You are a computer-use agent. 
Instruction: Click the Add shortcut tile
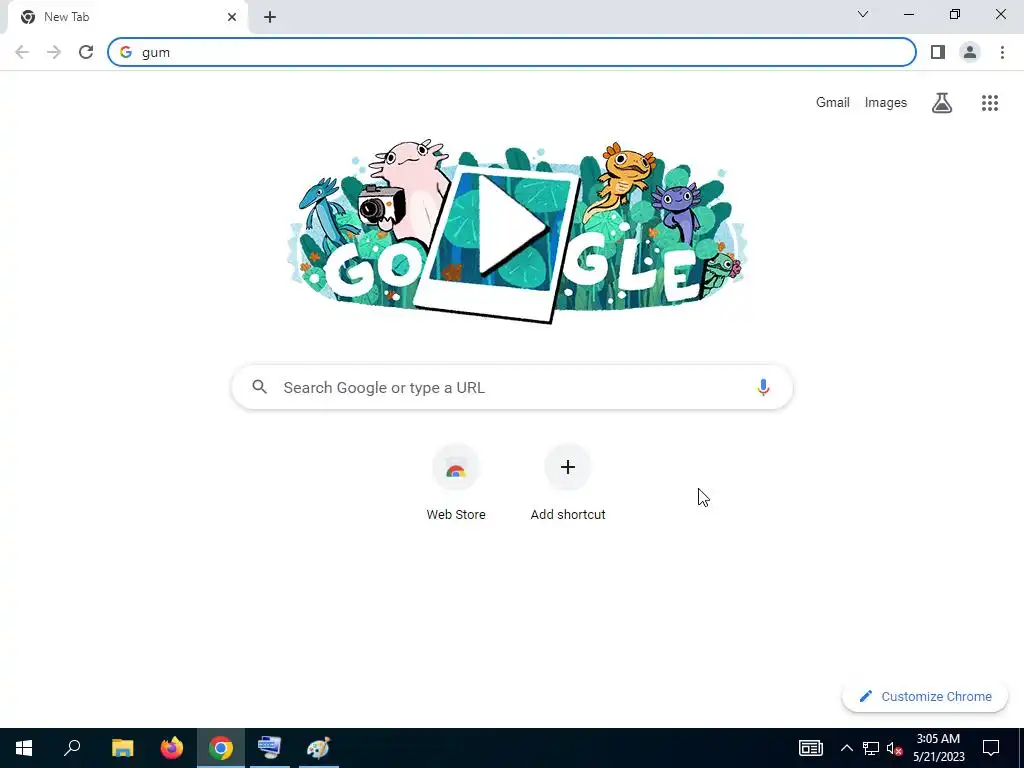pyautogui.click(x=568, y=483)
